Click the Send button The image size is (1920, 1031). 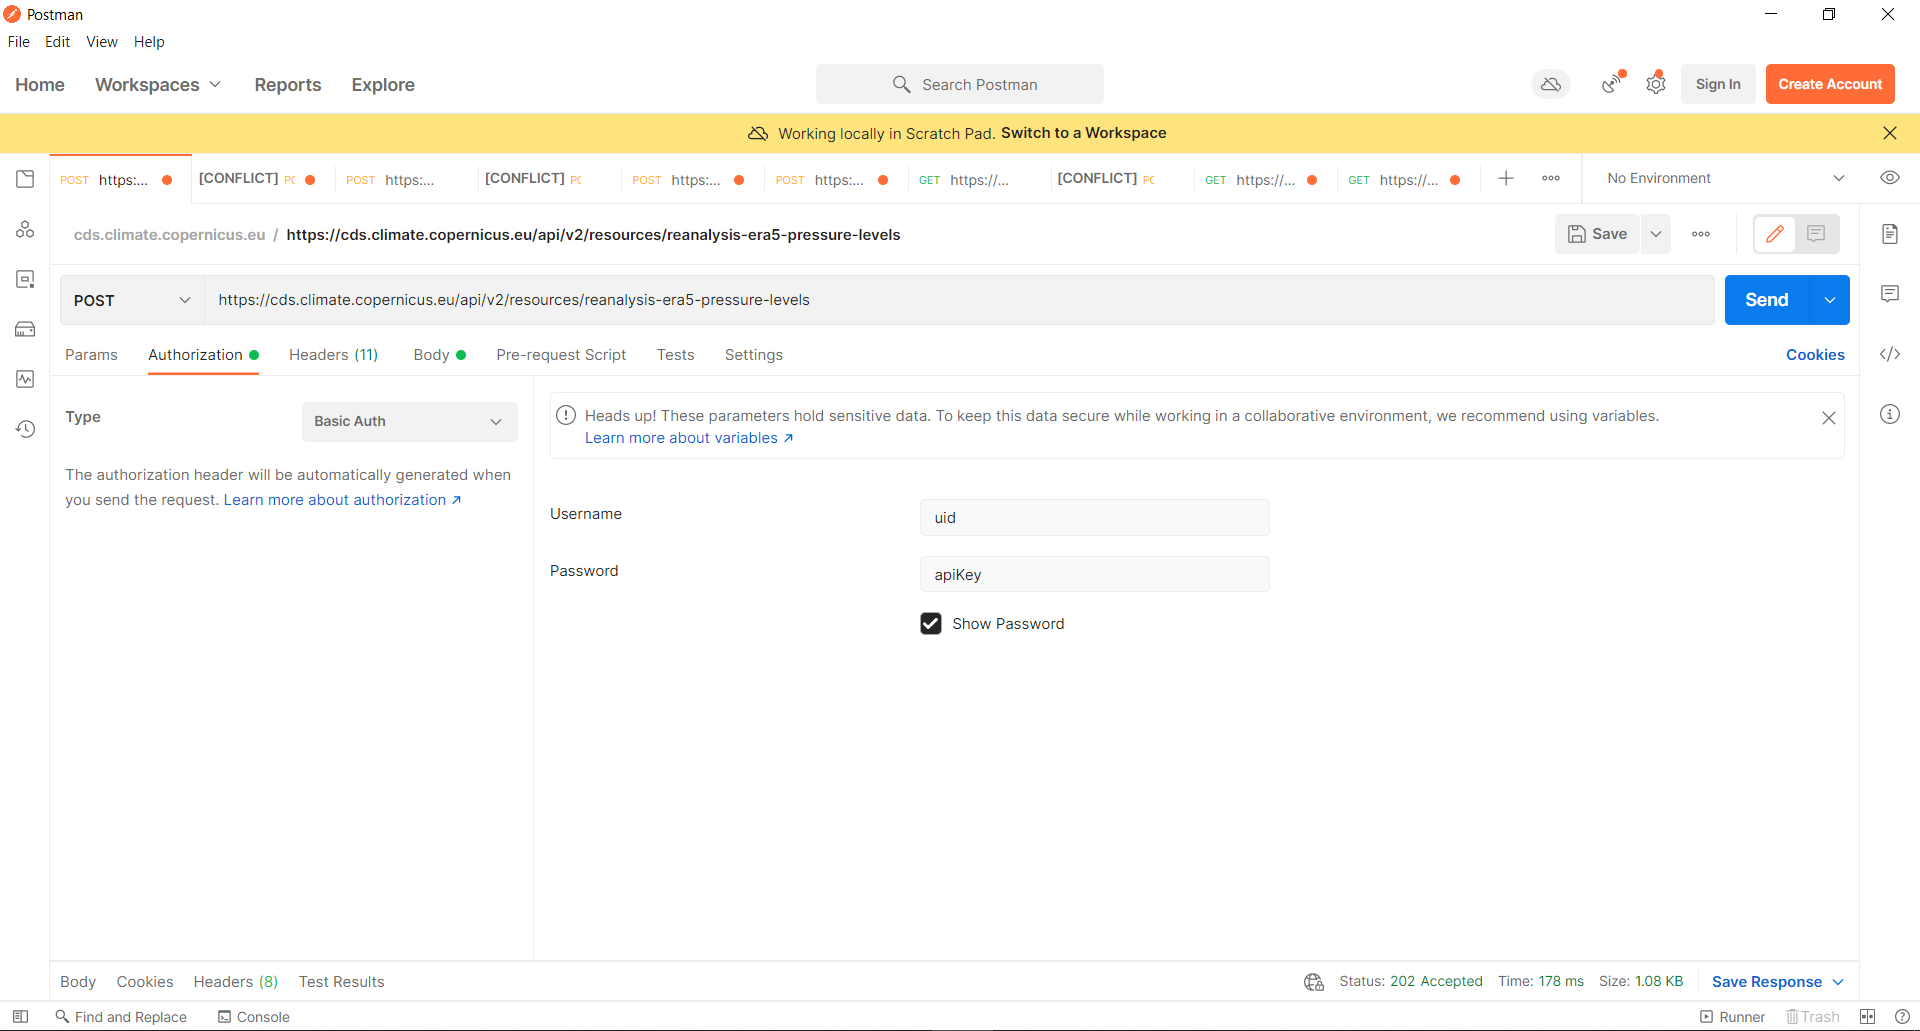[1767, 300]
